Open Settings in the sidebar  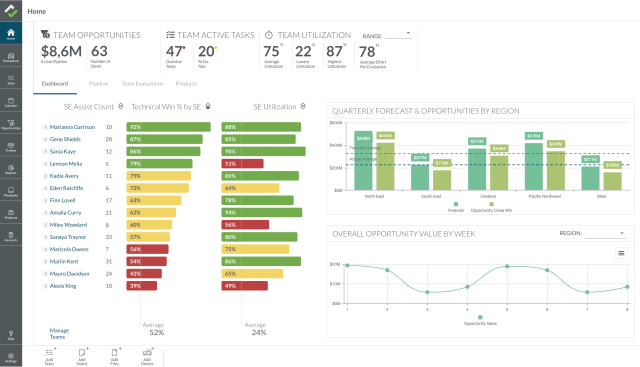(x=11, y=358)
